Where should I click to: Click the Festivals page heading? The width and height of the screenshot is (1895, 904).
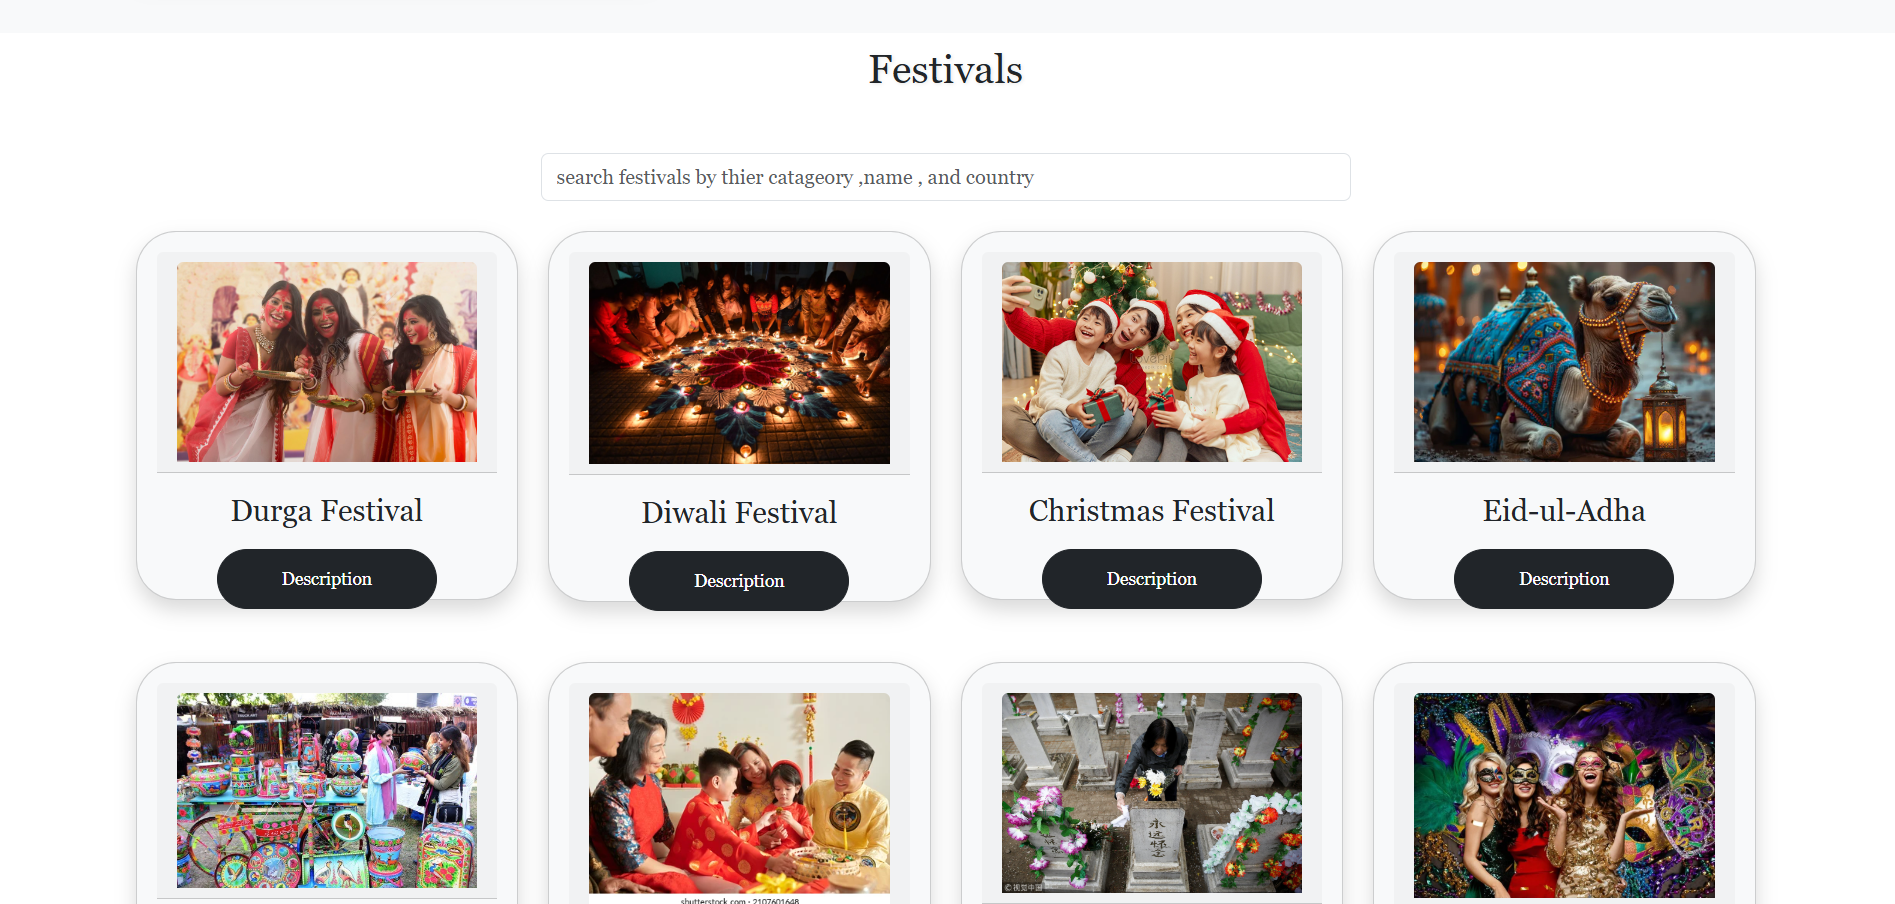[x=946, y=70]
